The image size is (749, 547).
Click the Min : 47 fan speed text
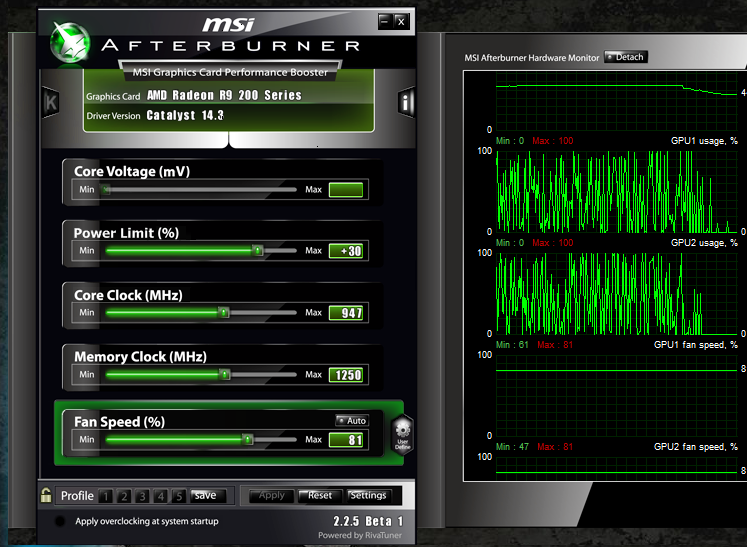click(512, 447)
